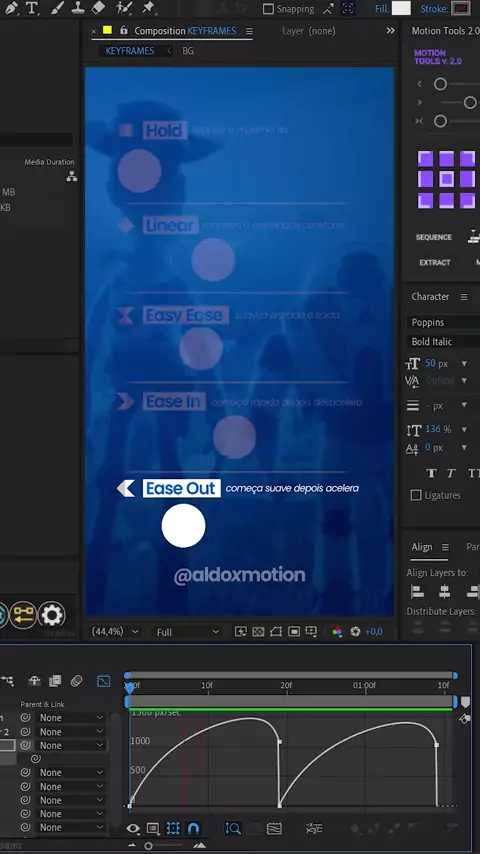The height and width of the screenshot is (854, 480).
Task: Click the Toggle Transparency Grid icon
Action: coord(258,632)
